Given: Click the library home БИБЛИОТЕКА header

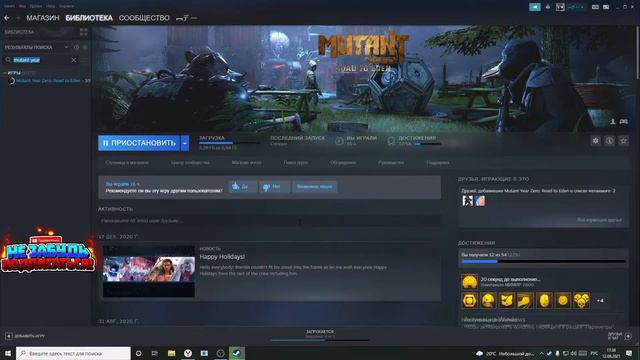Looking at the screenshot, I should click(x=19, y=32).
